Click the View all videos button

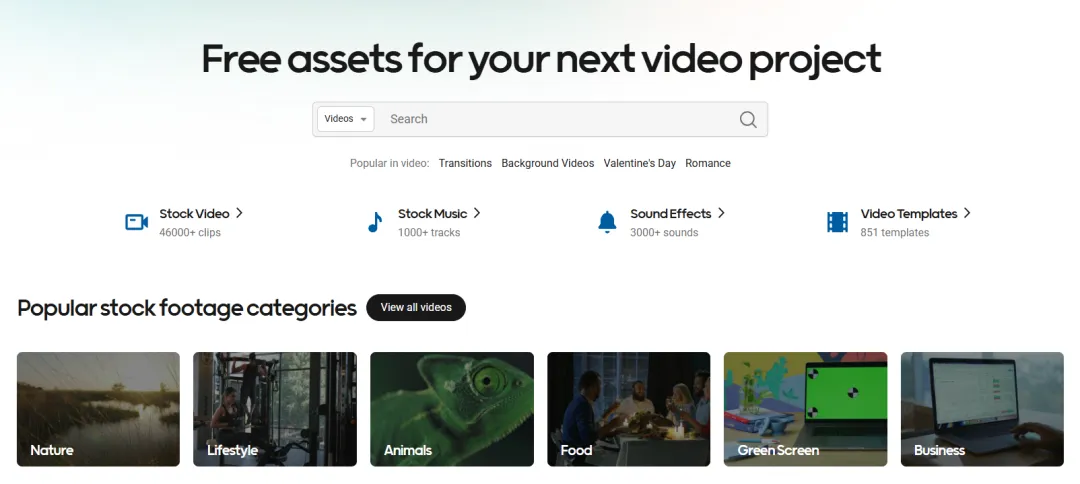pyautogui.click(x=416, y=307)
